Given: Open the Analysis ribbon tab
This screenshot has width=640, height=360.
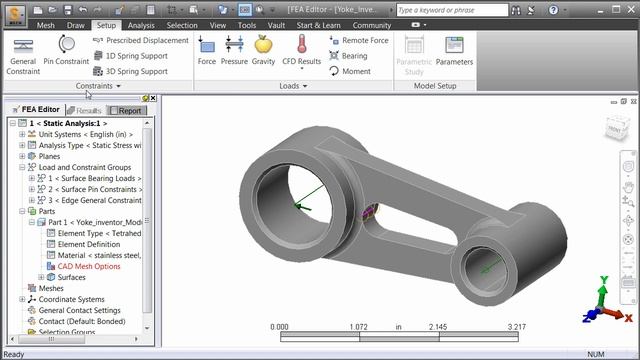Looking at the screenshot, I should [141, 25].
